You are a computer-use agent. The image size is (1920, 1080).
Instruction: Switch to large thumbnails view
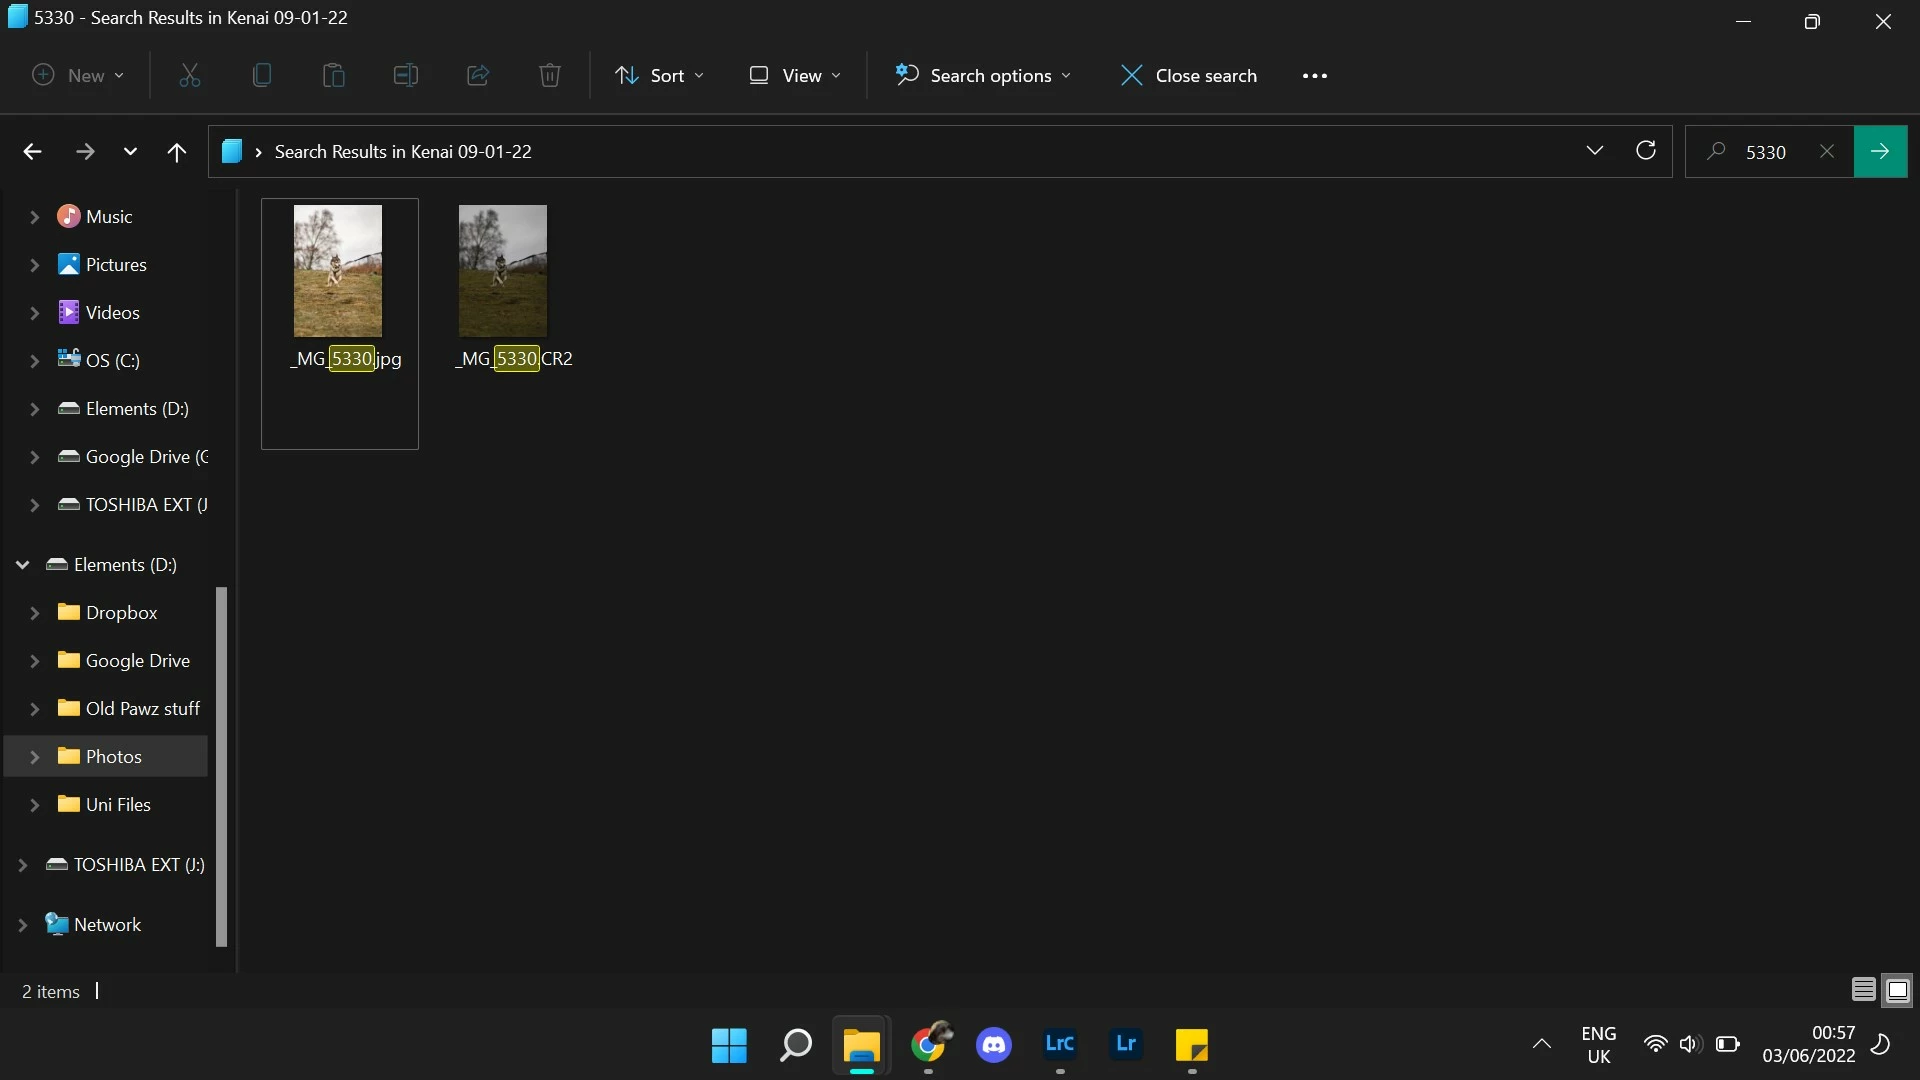(x=1897, y=990)
